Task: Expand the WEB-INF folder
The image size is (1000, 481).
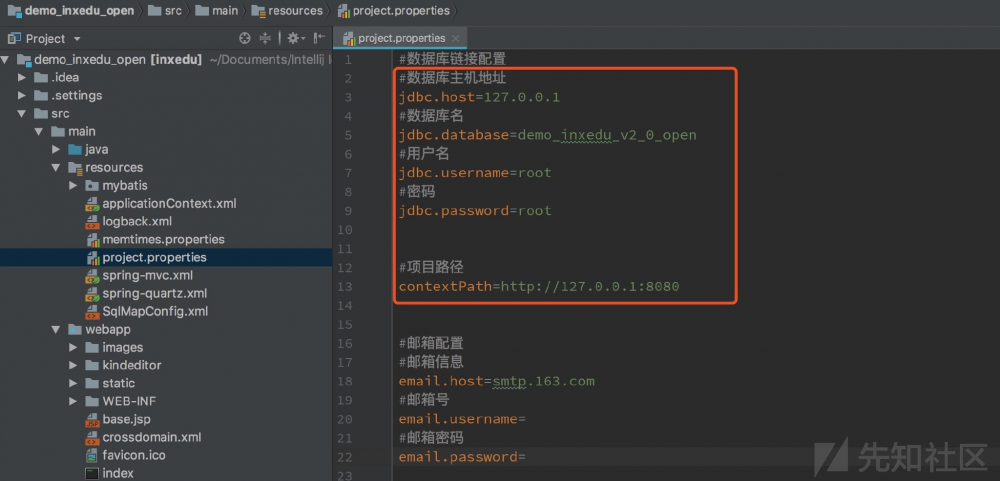Action: tap(73, 401)
